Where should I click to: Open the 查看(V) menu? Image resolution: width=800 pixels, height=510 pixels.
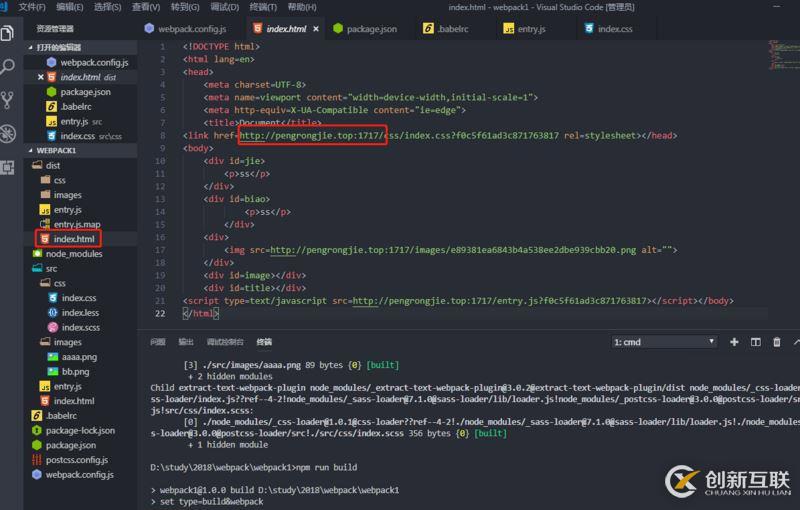(x=146, y=7)
